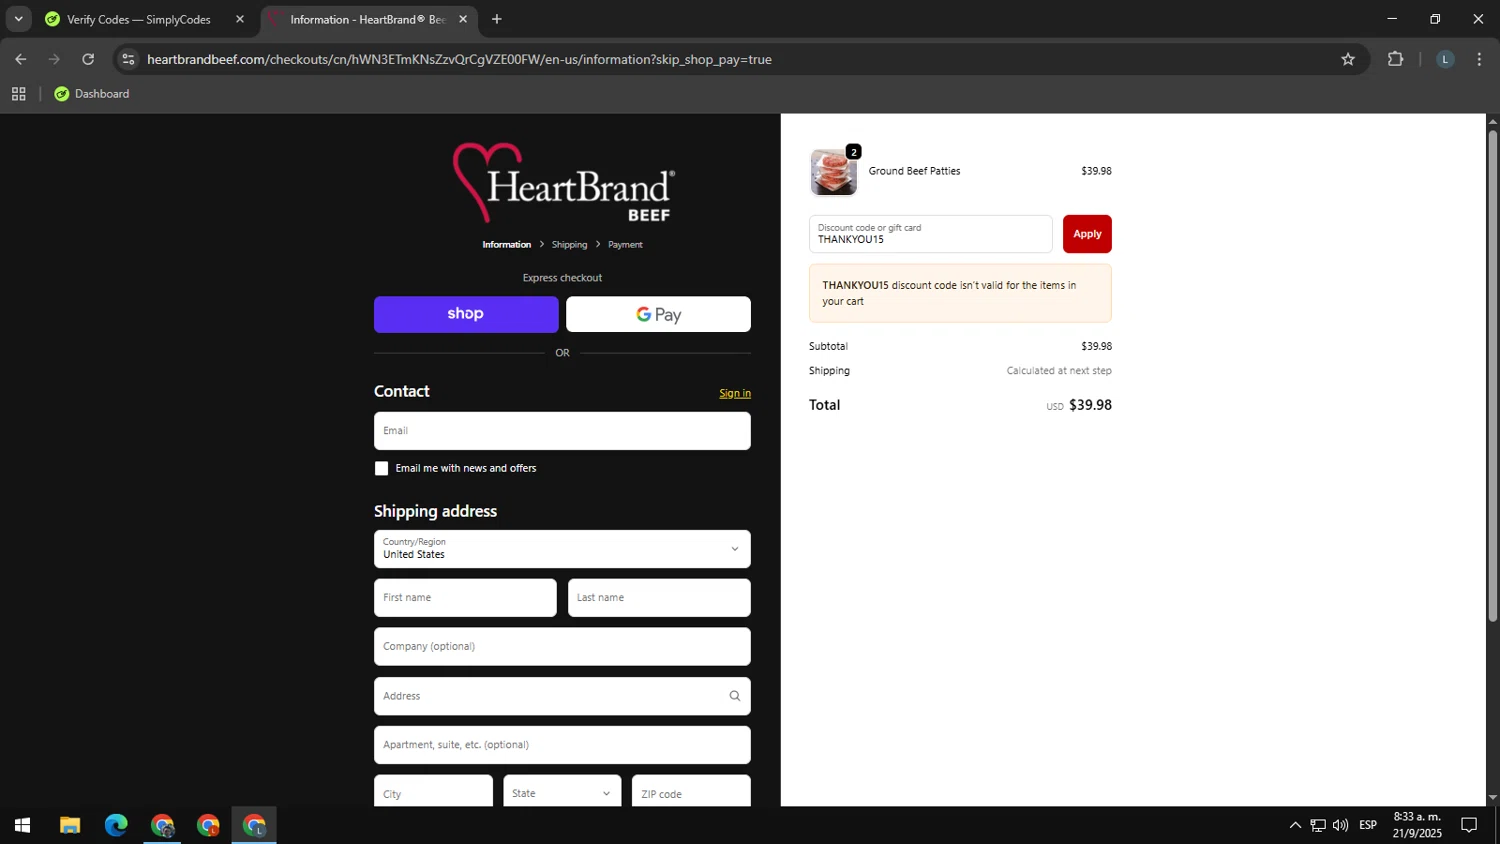Open File Explorer from the taskbar
Screen dimensions: 1500x844
click(69, 826)
